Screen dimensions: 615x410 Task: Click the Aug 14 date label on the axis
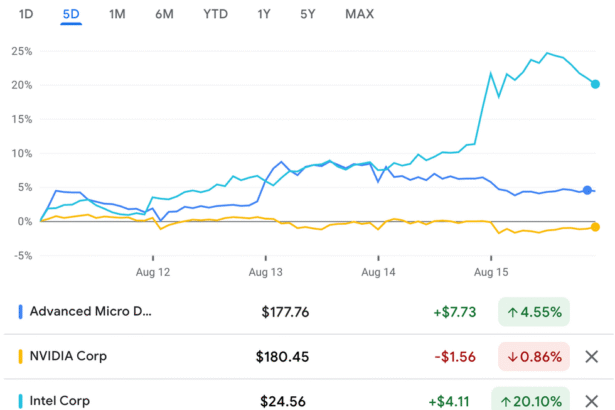(379, 271)
